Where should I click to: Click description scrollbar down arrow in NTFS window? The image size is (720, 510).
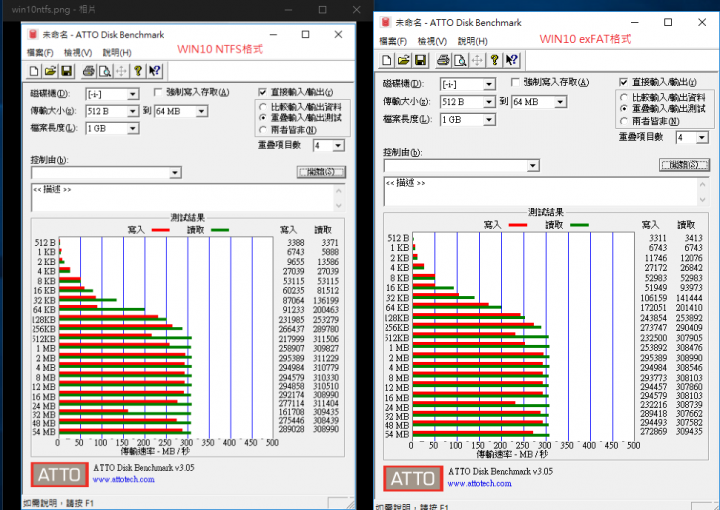tap(339, 206)
